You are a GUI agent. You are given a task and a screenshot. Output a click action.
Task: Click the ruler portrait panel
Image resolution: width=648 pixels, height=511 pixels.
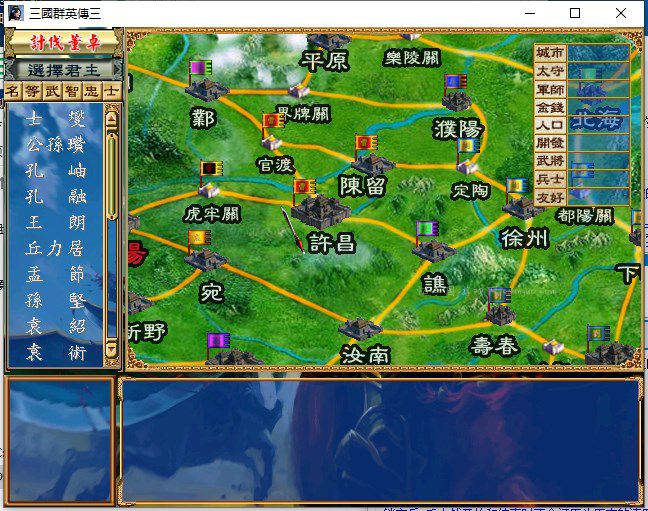pyautogui.click(x=60, y=441)
